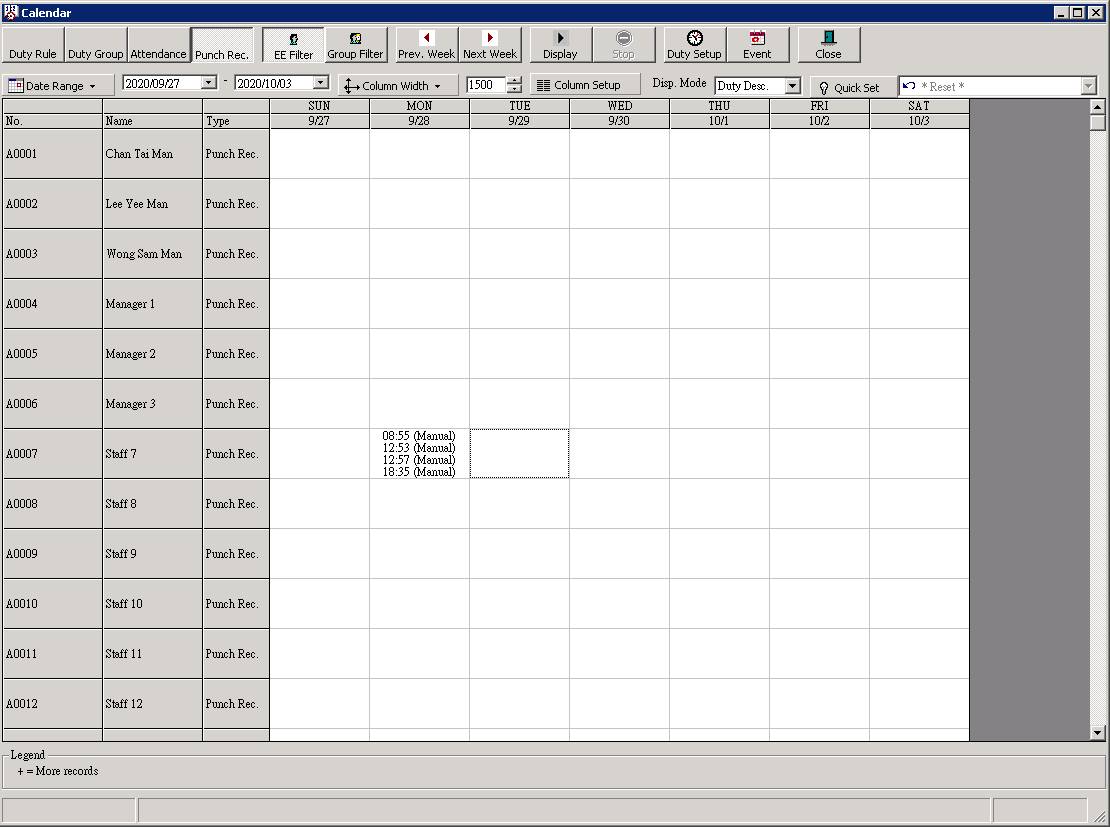The width and height of the screenshot is (1110, 827).
Task: Switch to Duty Group tab
Action: (x=96, y=45)
